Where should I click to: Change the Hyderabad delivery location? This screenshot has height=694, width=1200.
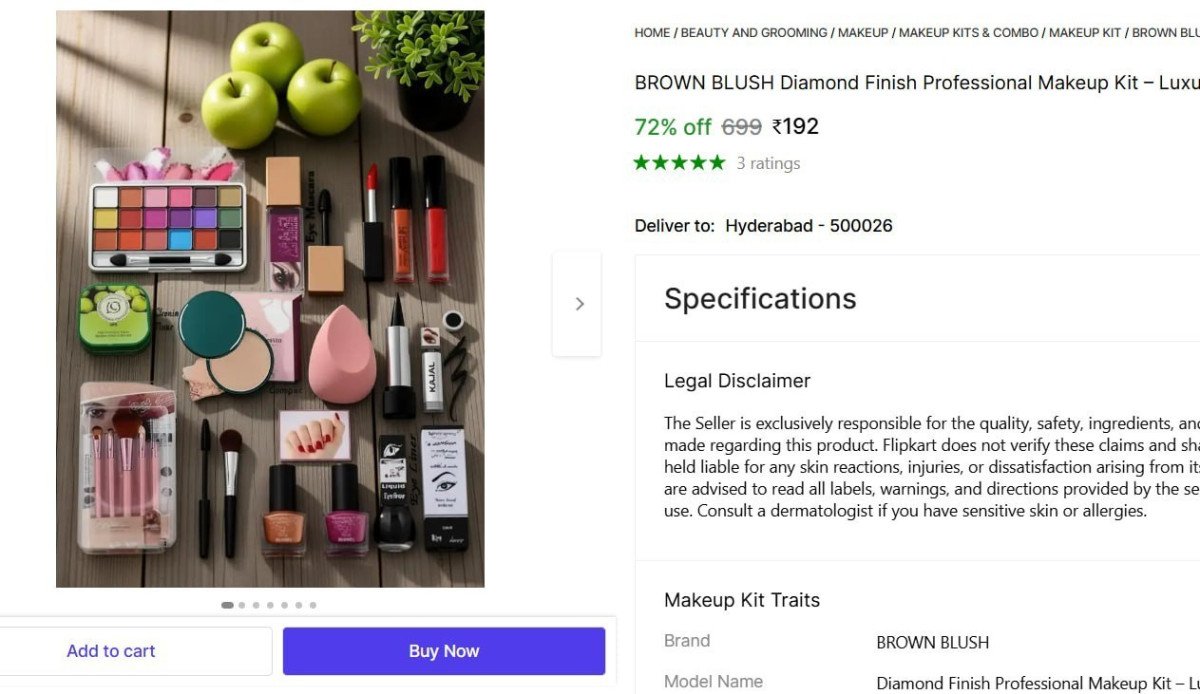808,225
